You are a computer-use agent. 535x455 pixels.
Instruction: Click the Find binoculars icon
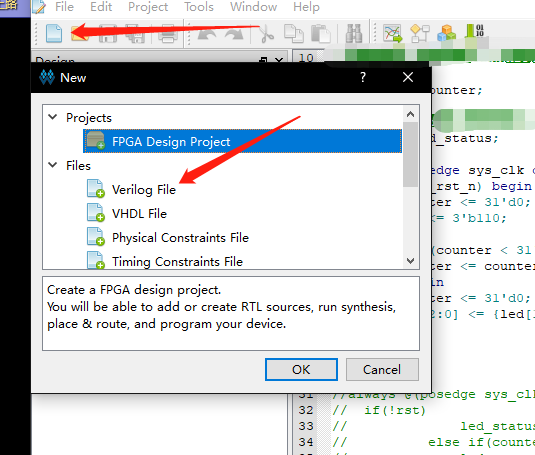[x=354, y=33]
